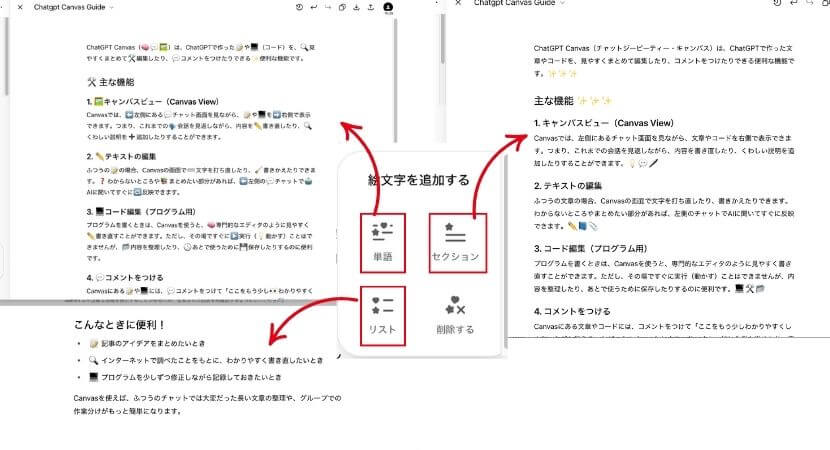Show version history in right canvas toolbar
The image size is (830, 450).
click(x=777, y=3)
